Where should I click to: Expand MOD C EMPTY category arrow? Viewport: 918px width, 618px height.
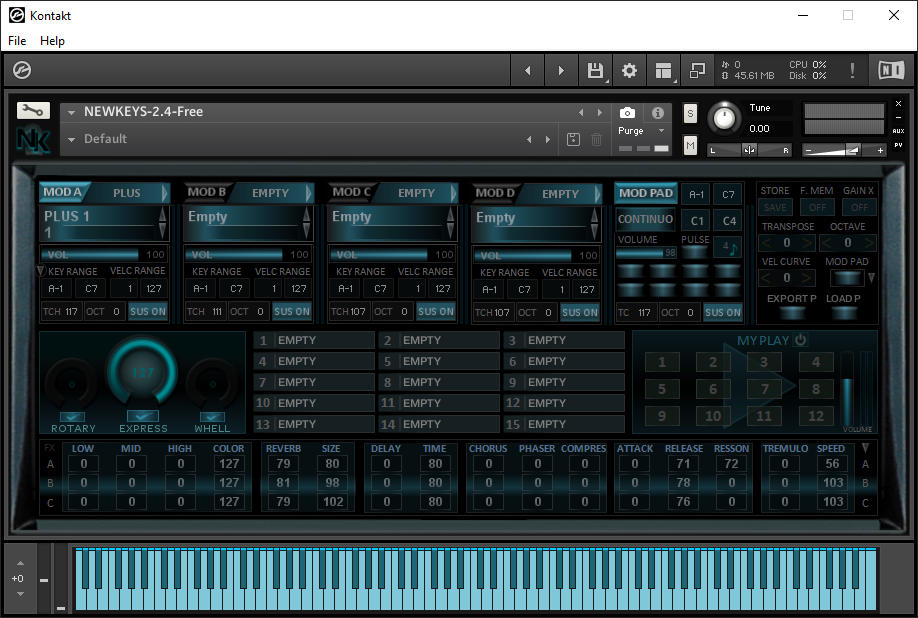(x=453, y=193)
